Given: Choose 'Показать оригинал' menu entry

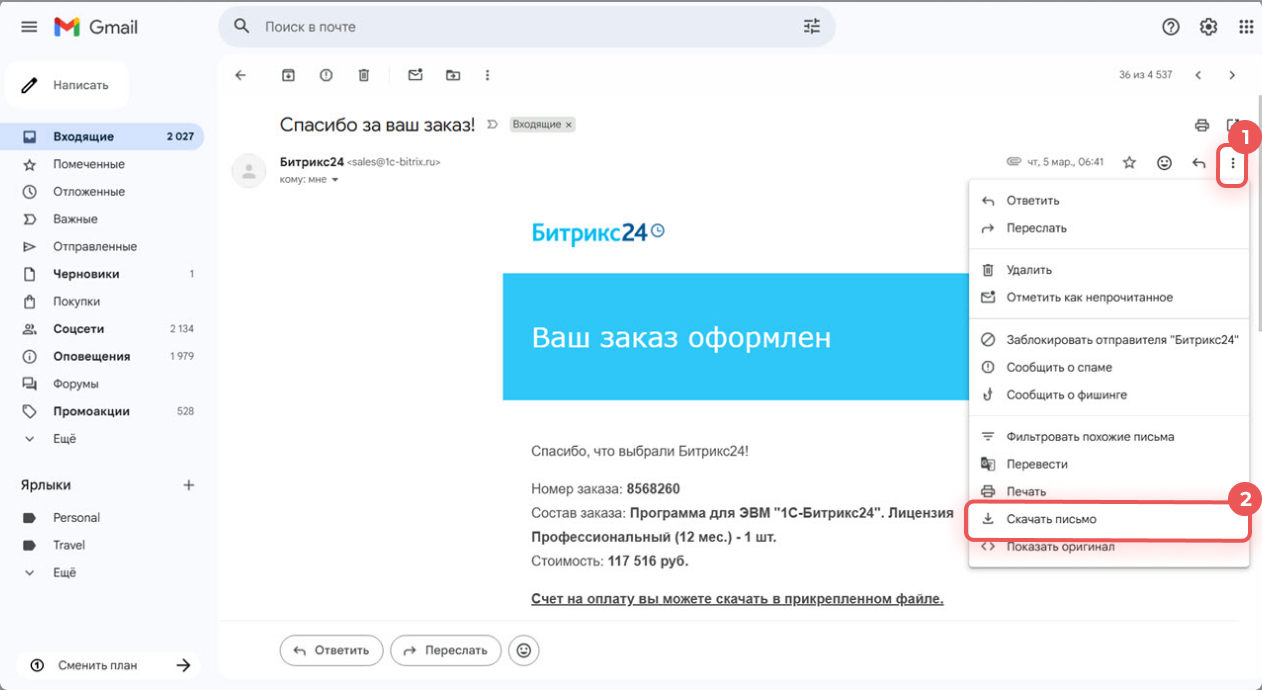Looking at the screenshot, I should tap(1060, 547).
